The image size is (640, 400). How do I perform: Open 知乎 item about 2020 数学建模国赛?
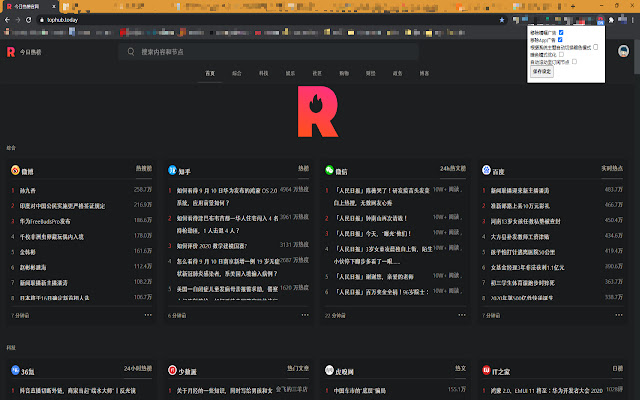212,246
